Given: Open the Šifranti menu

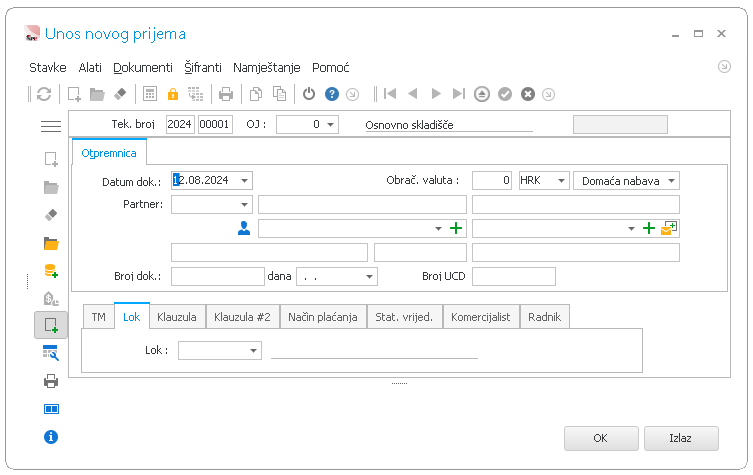Looking at the screenshot, I should coord(203,68).
